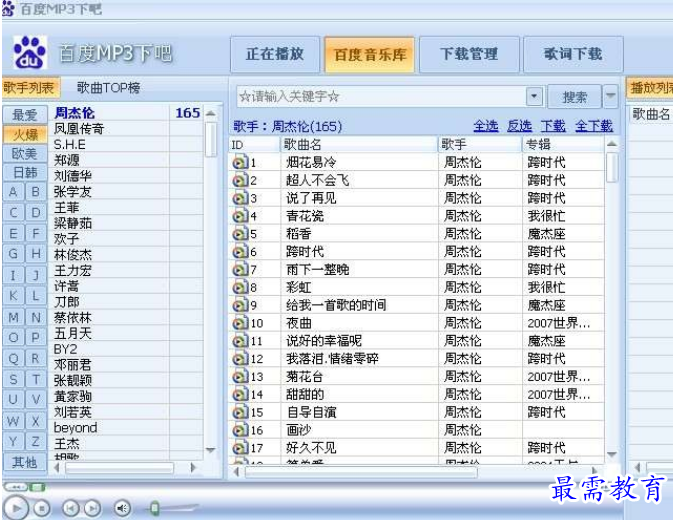Screen dimensions: 673x520
Task: Select the 欧美 category button
Action: pos(25,154)
